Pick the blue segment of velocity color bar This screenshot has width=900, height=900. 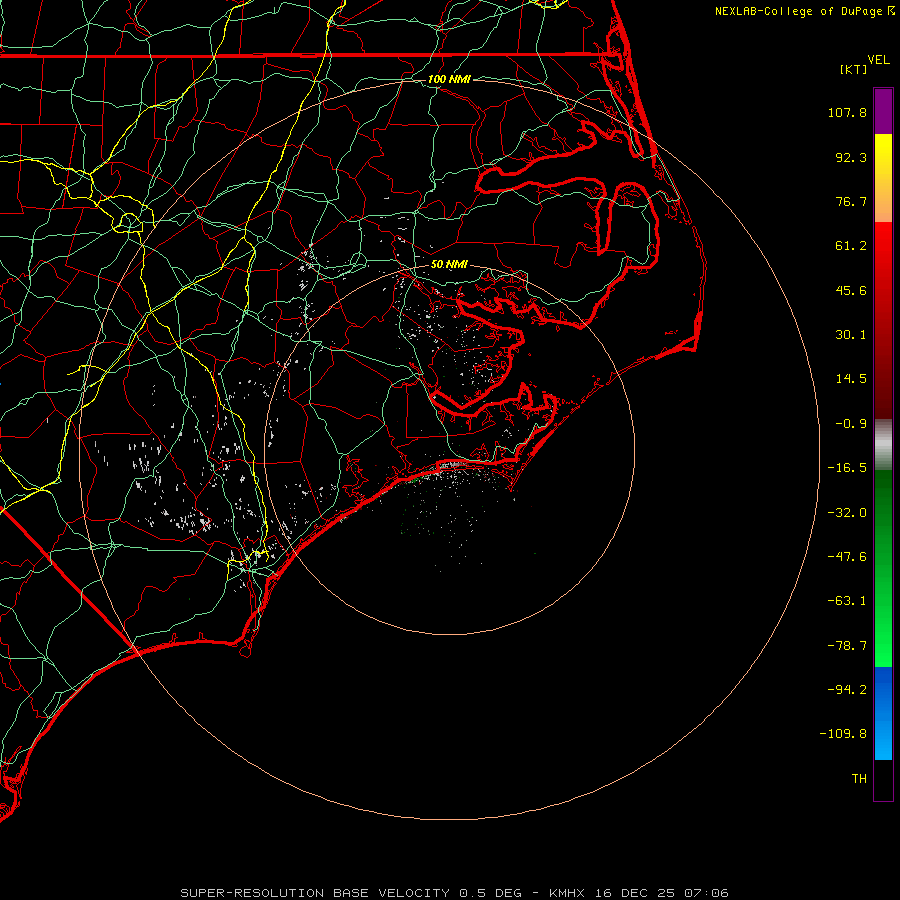(x=883, y=713)
